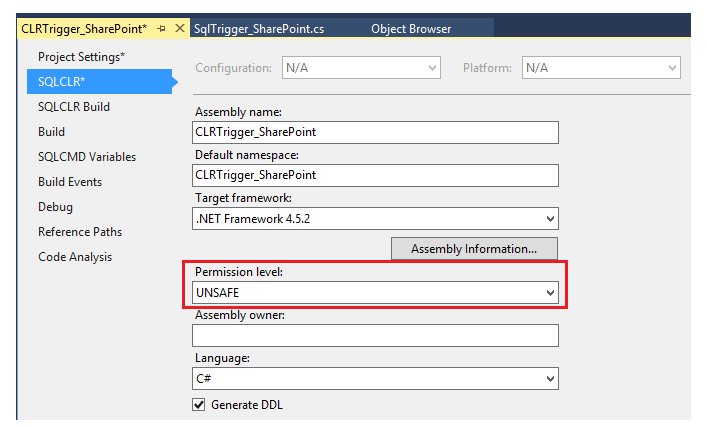The height and width of the screenshot is (427, 706).
Task: Open the Reference Paths page
Action: (80, 232)
